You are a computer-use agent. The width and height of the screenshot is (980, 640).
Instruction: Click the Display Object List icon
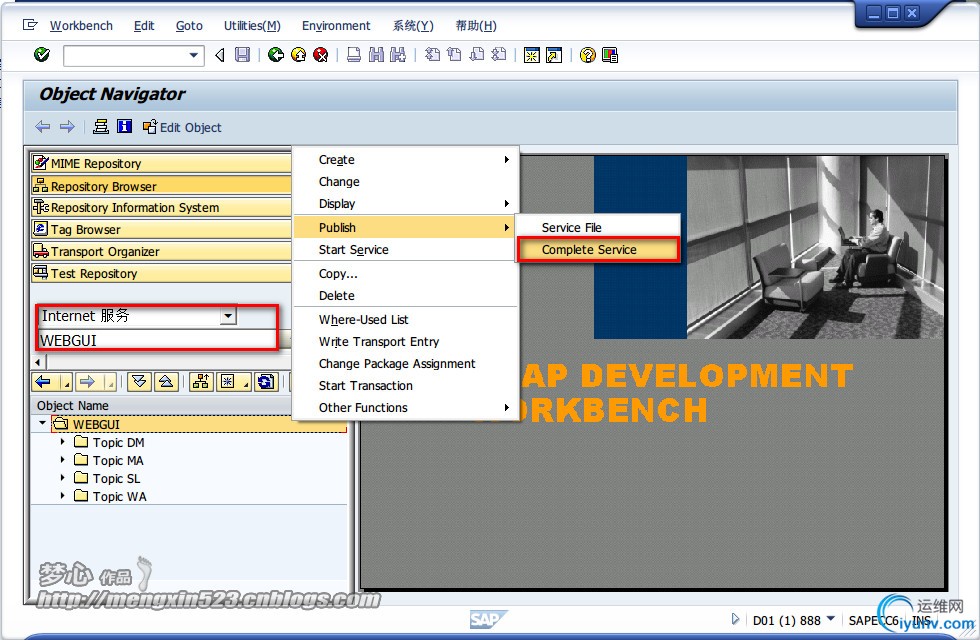tap(101, 127)
